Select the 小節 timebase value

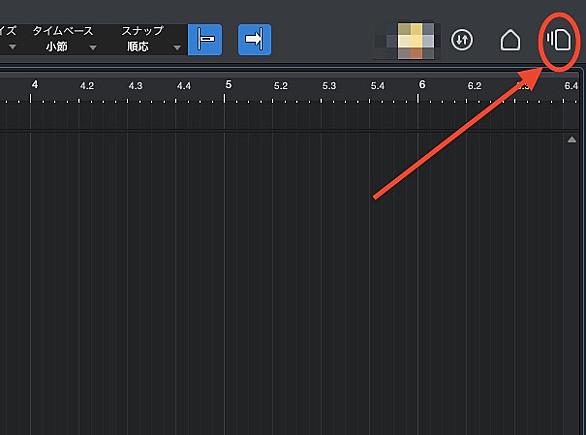pos(56,47)
